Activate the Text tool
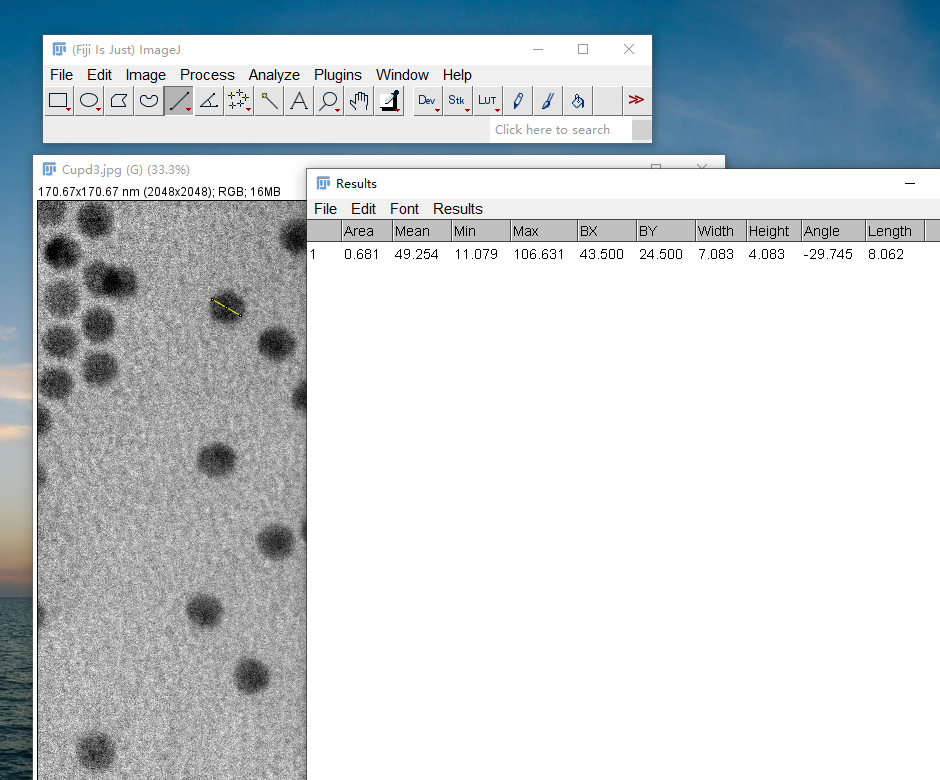940x780 pixels. tap(298, 100)
